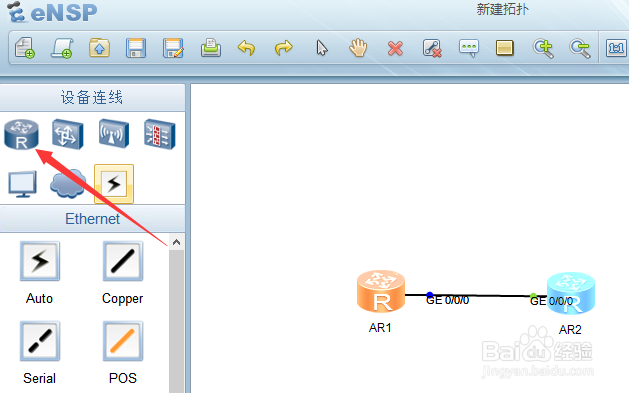Click the Save As icon with pencil
This screenshot has height=393, width=629.
[x=173, y=48]
